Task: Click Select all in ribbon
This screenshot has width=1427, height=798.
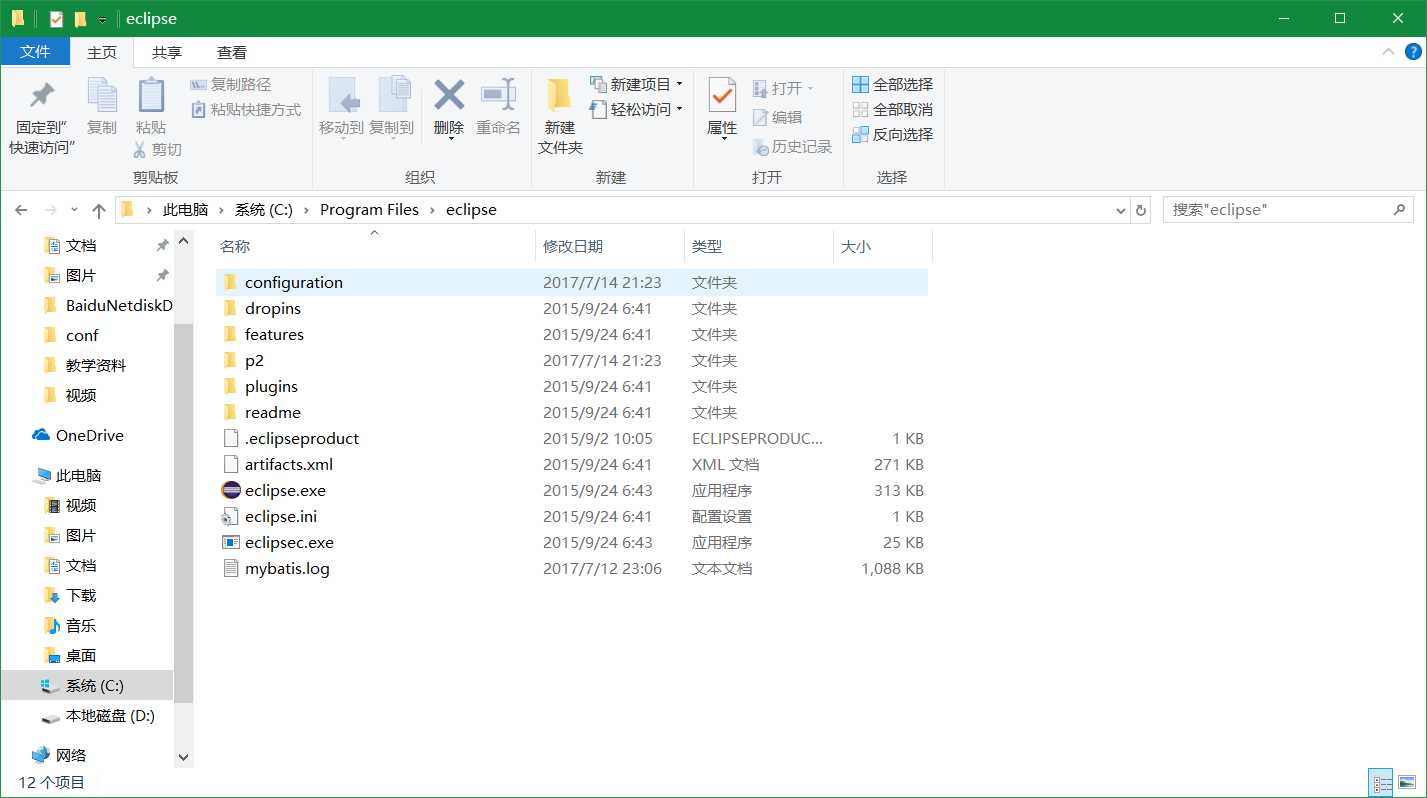Action: pyautogui.click(x=892, y=85)
